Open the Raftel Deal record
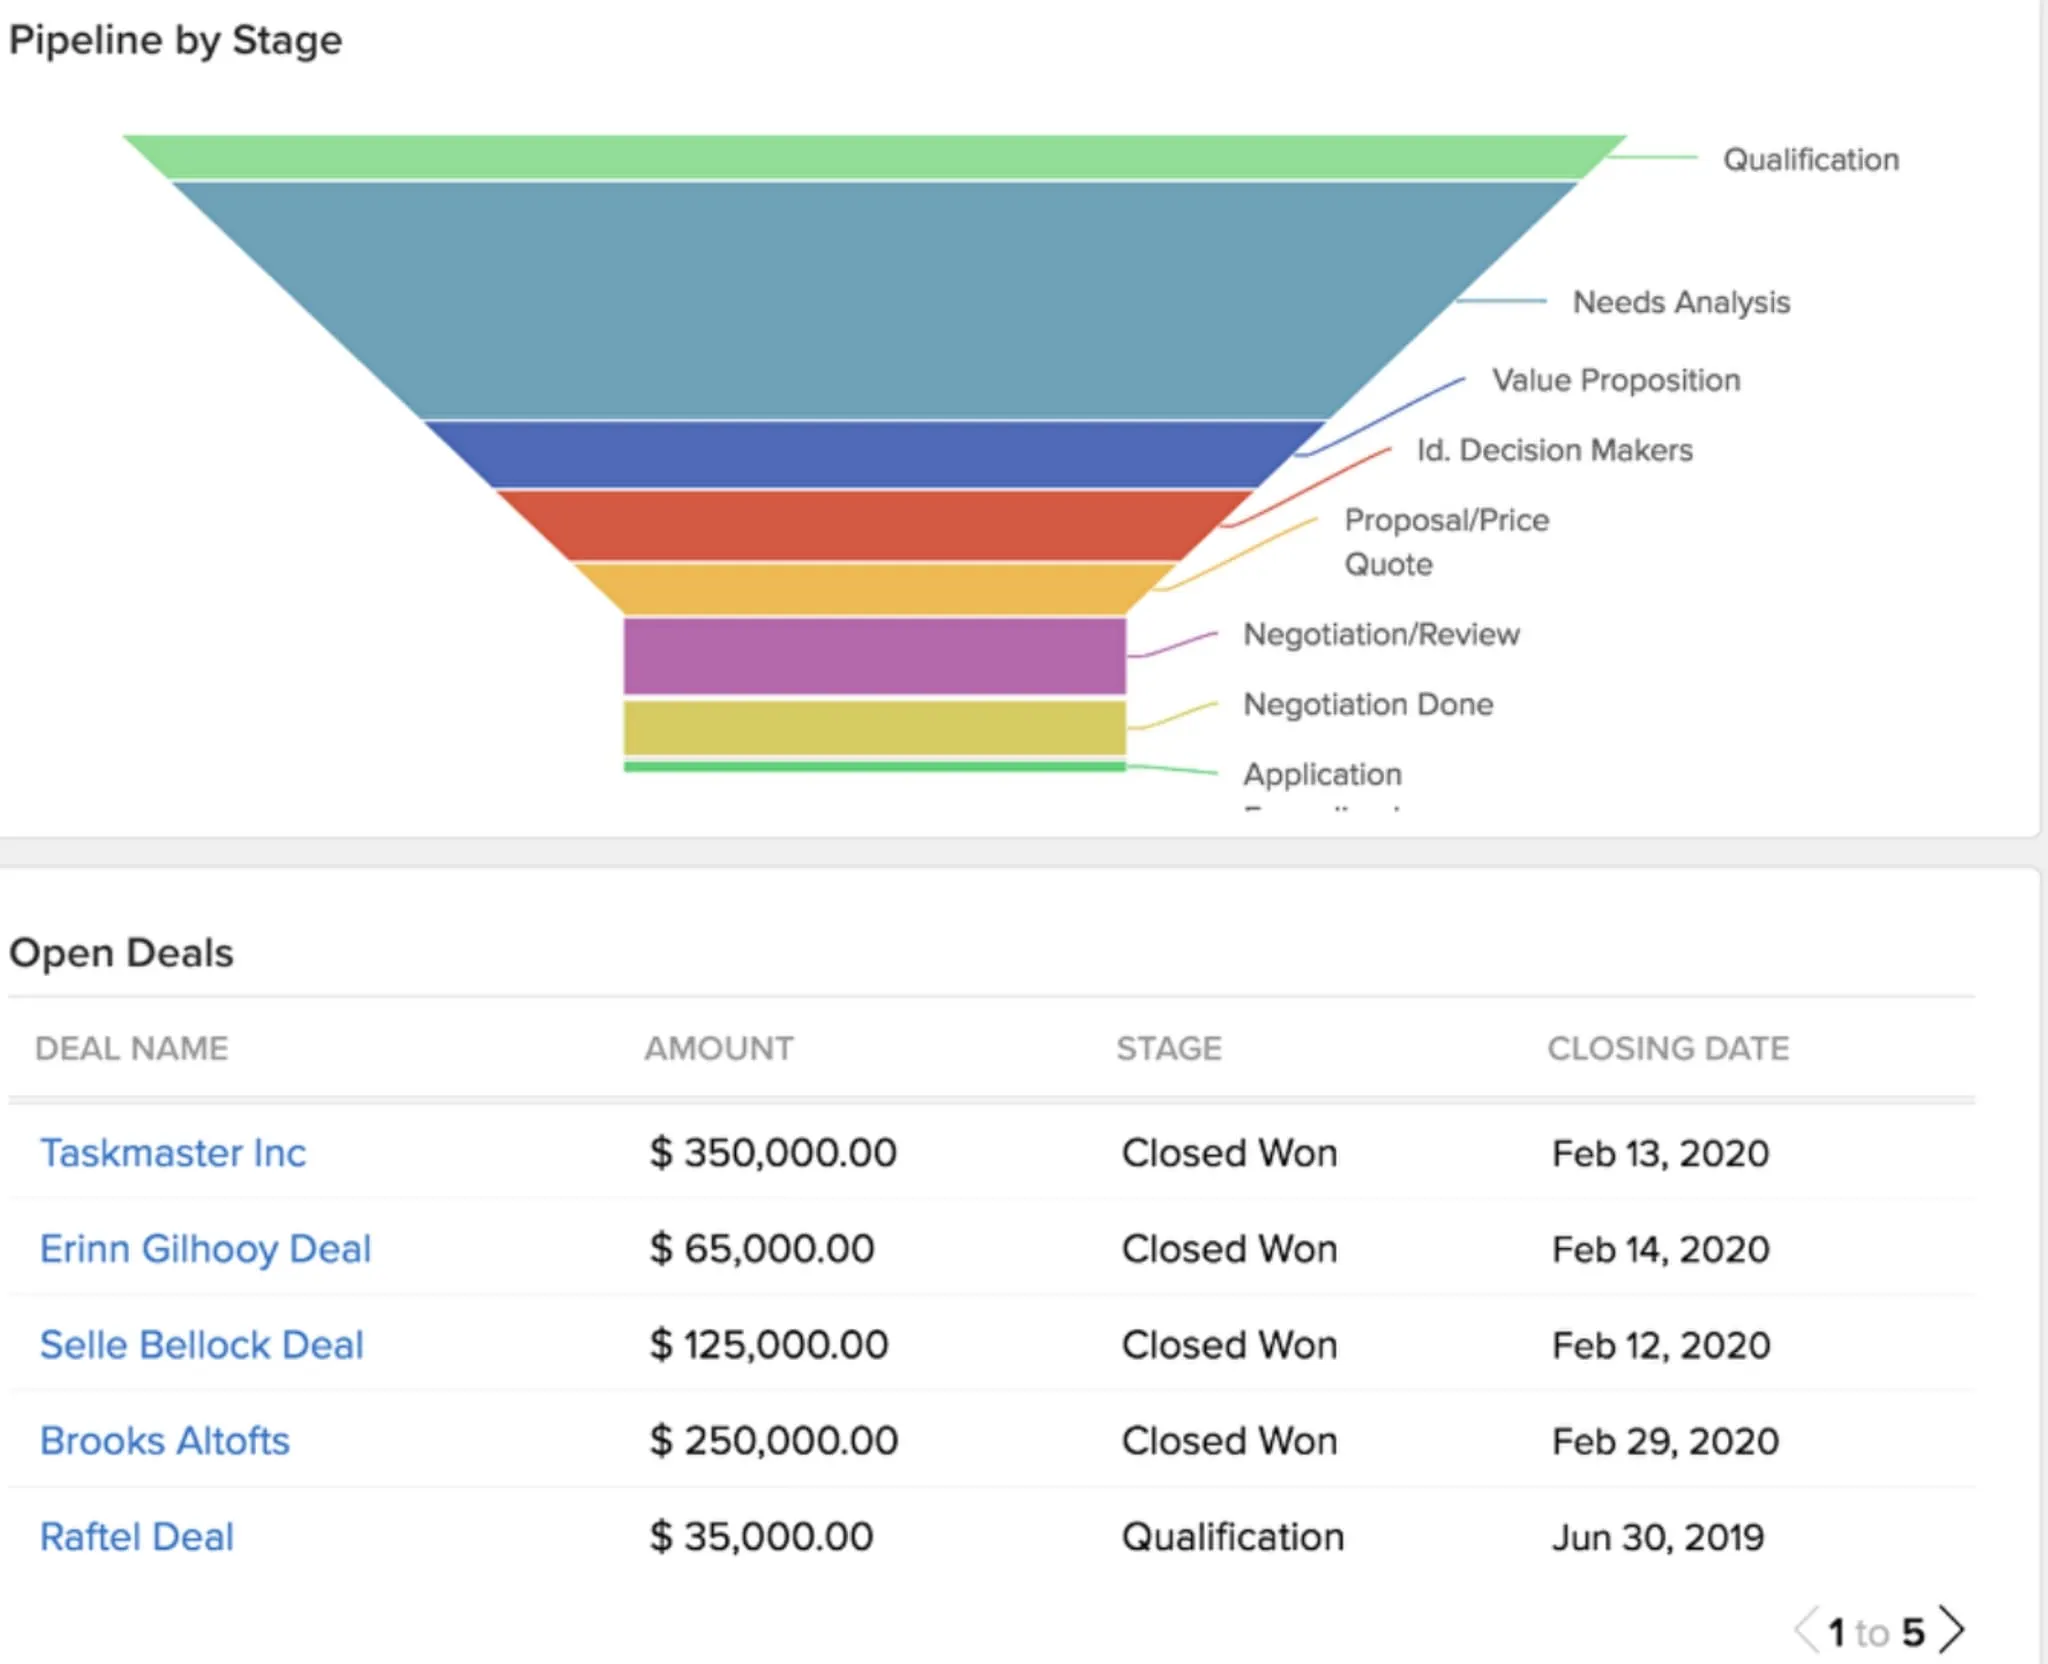 [136, 1536]
